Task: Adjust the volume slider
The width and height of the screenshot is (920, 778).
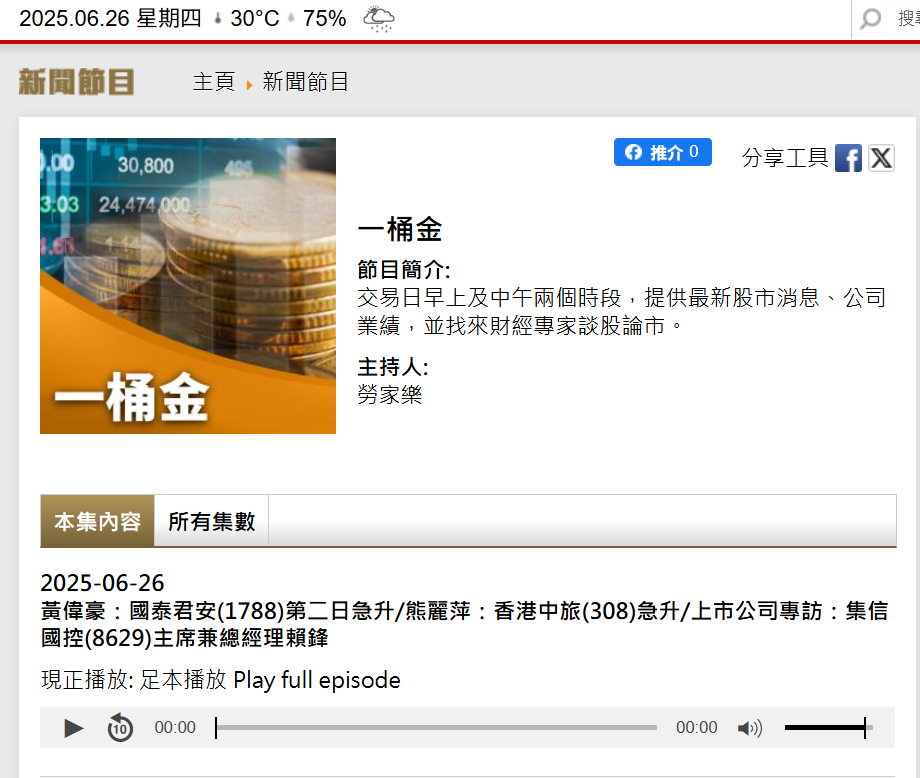Action: 828,728
